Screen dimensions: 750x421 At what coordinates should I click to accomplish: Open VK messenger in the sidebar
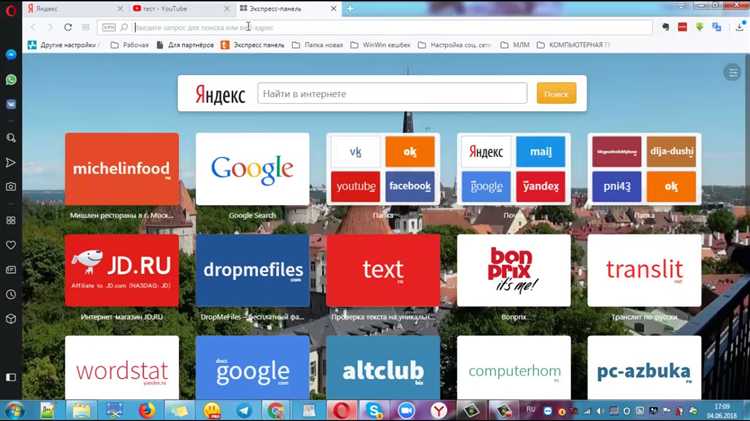pyautogui.click(x=11, y=104)
